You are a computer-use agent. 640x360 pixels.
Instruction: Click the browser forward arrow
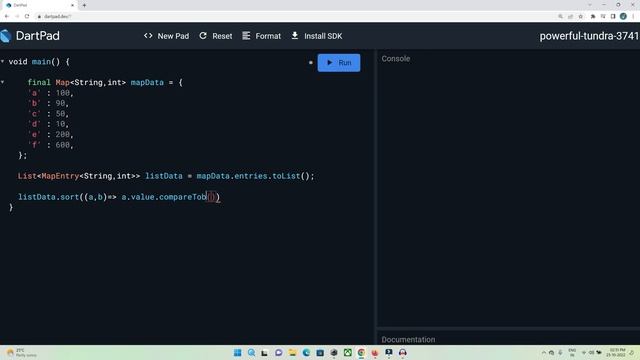(x=17, y=16)
